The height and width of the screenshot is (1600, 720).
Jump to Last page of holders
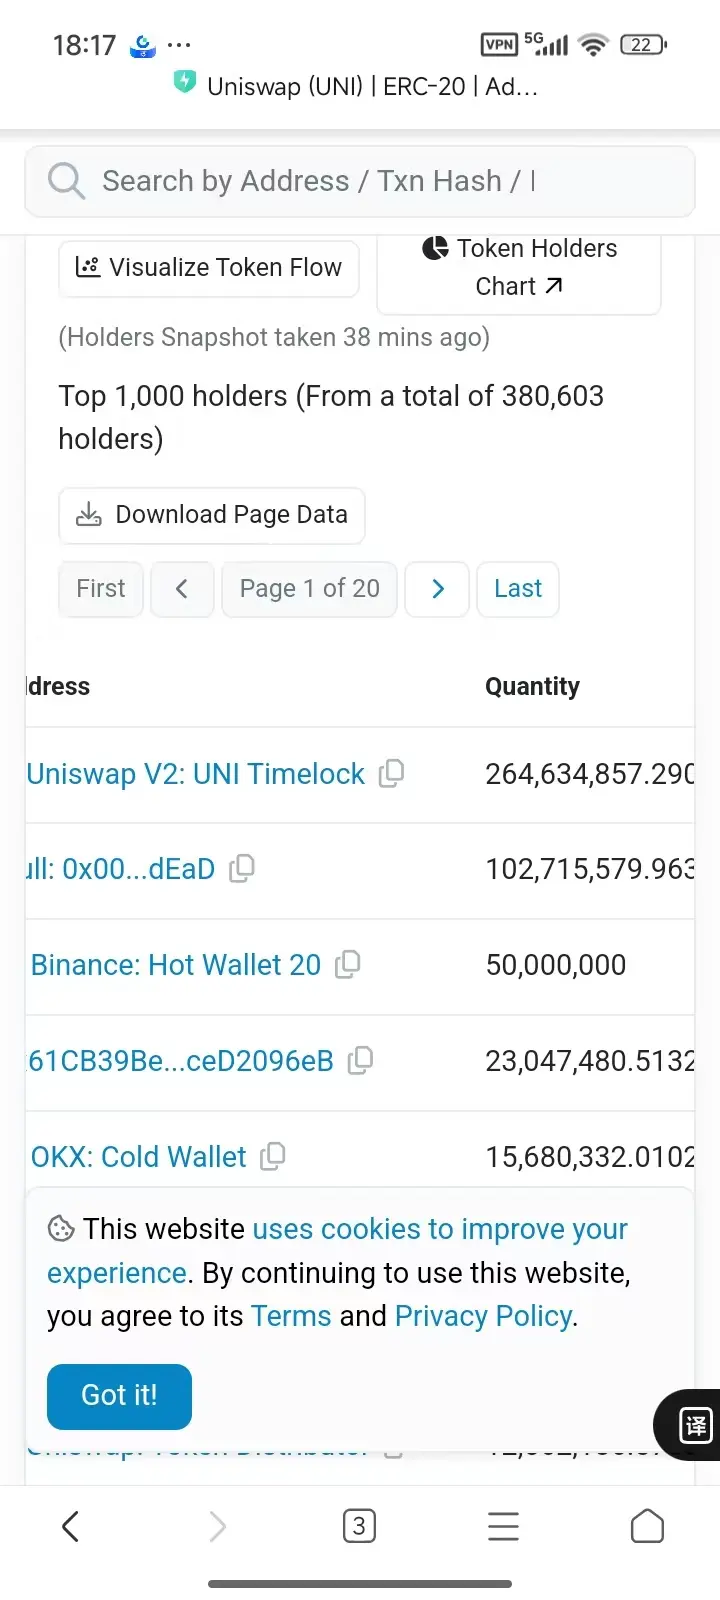click(518, 589)
